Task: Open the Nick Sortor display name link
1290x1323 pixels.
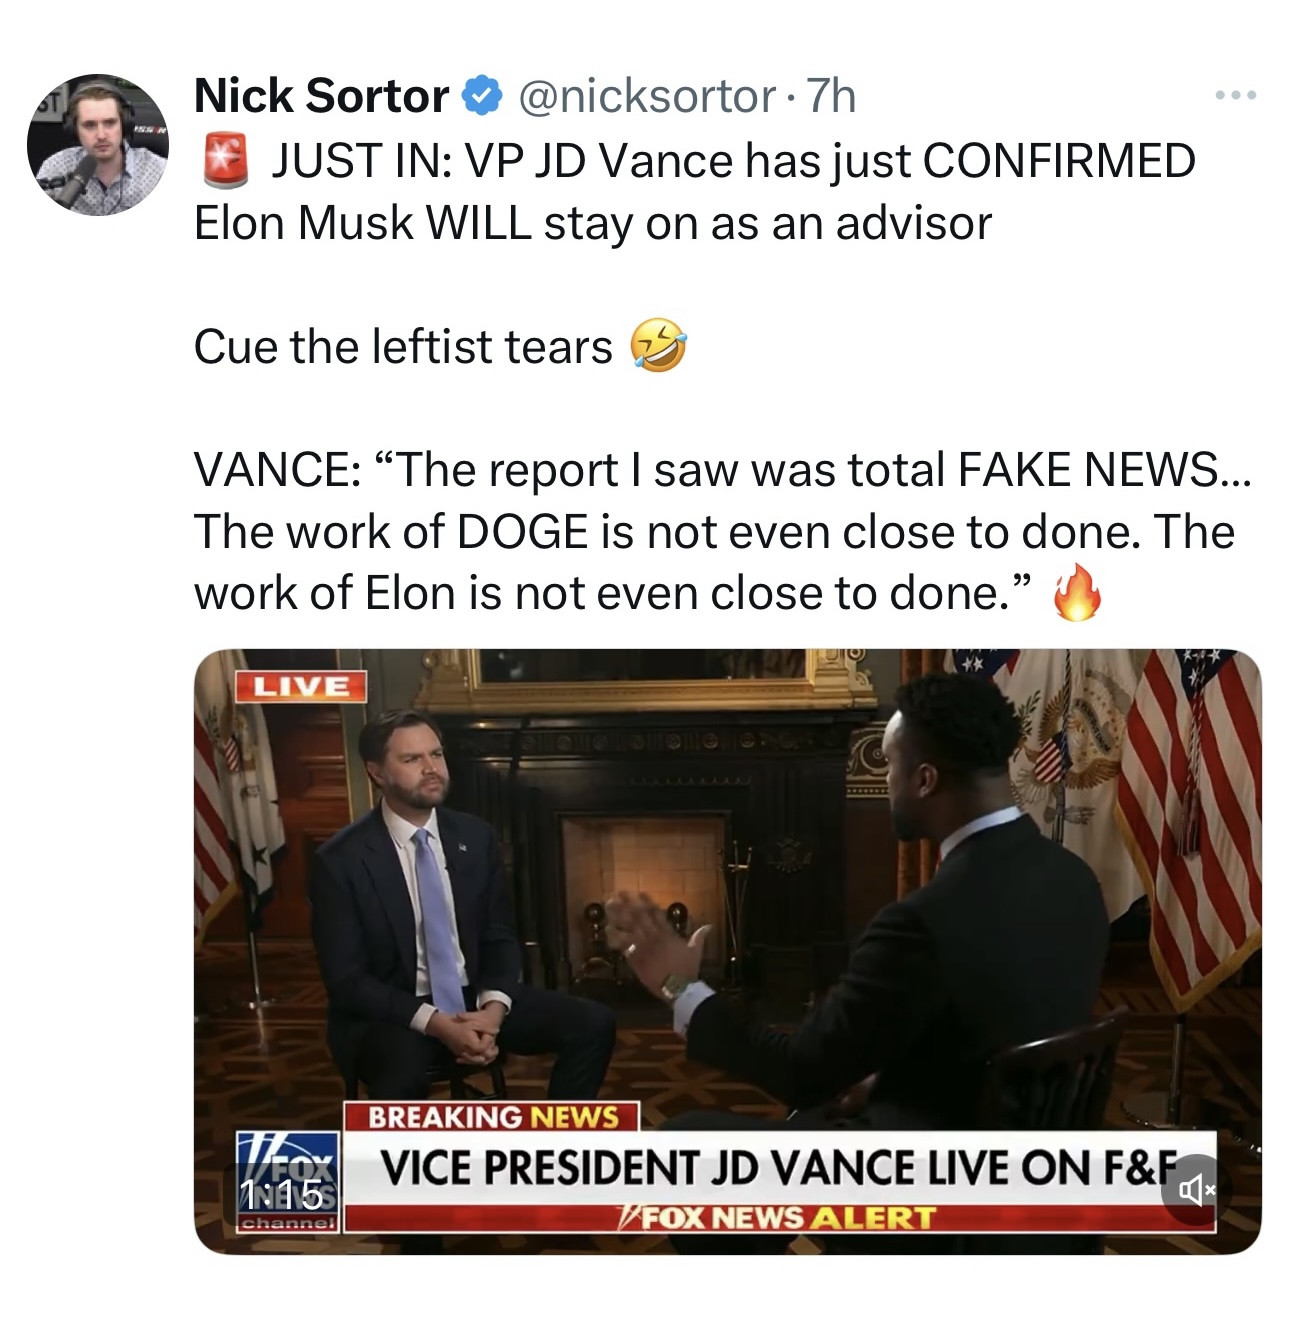Action: [x=321, y=97]
